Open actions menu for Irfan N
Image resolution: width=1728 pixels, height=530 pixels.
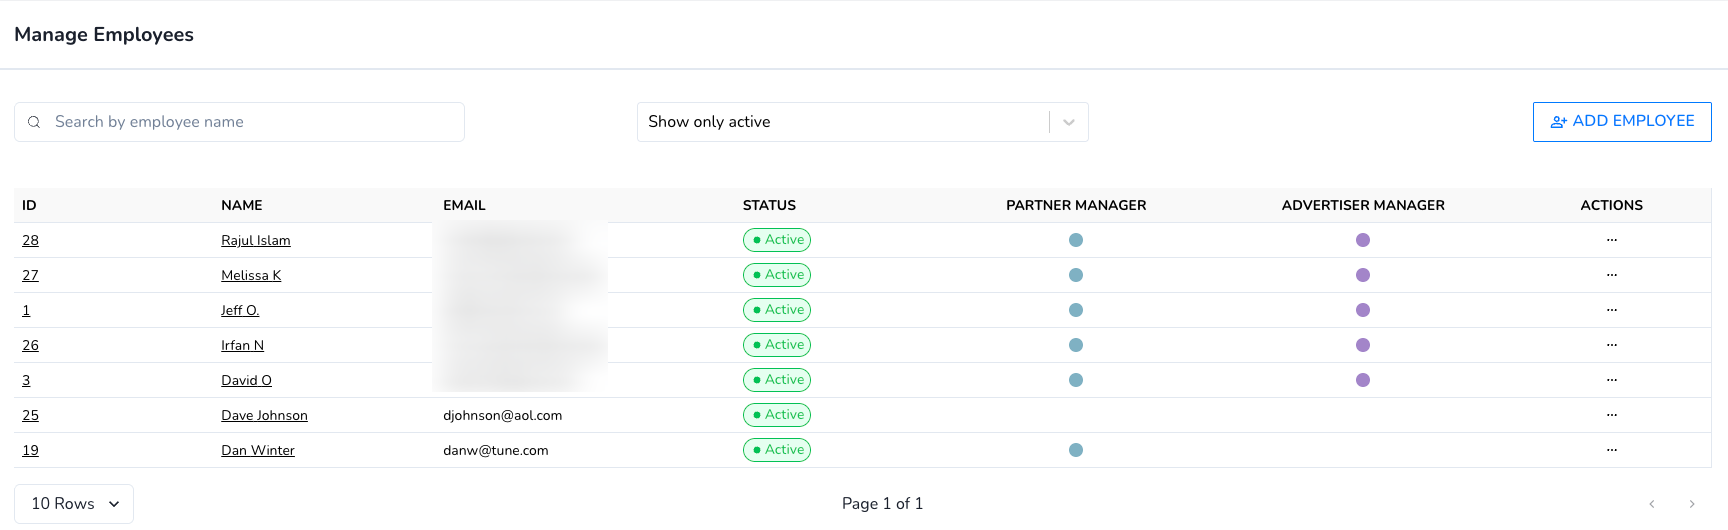[1611, 345]
